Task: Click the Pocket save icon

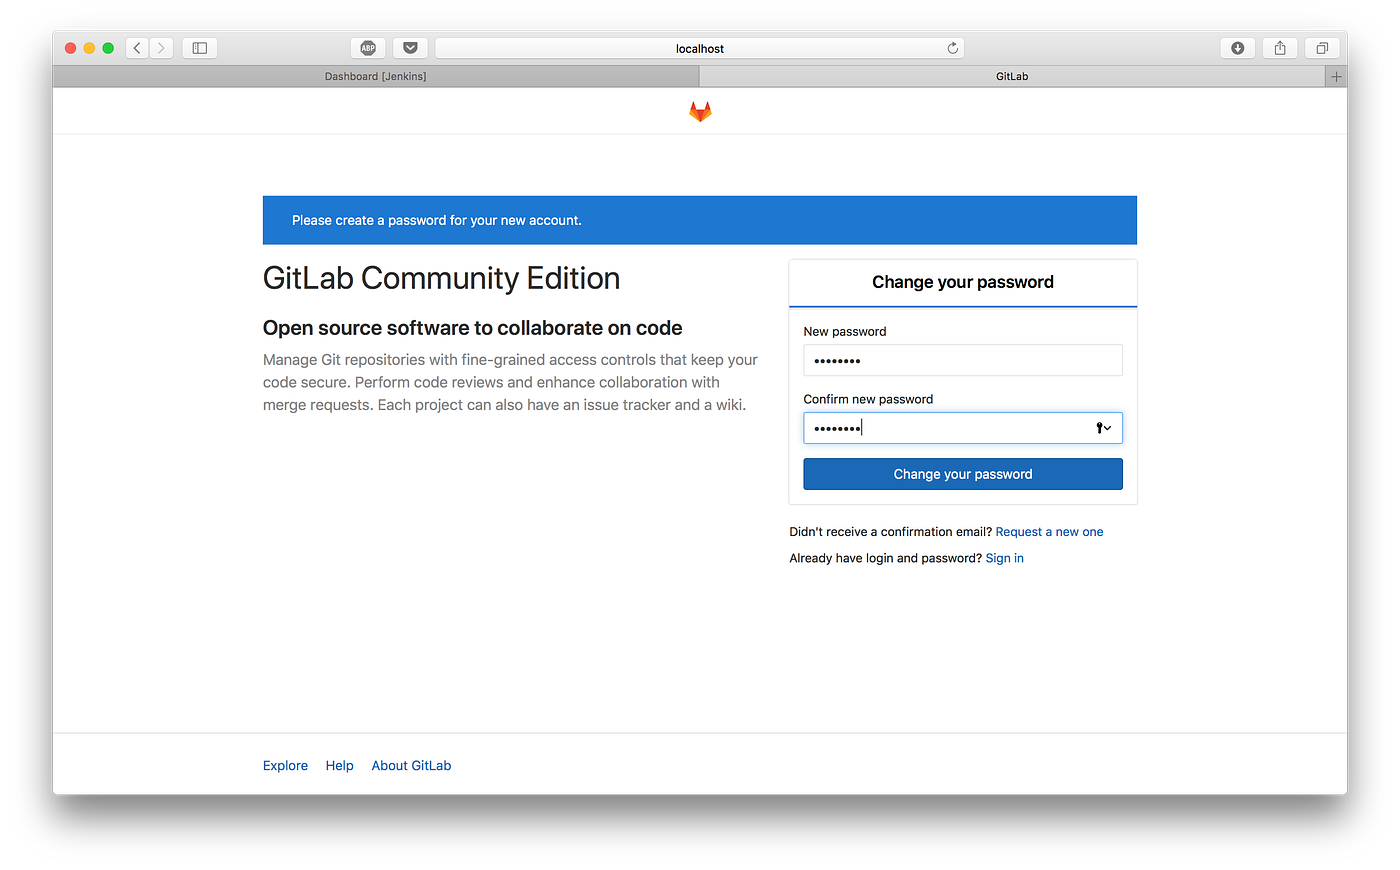Action: [x=410, y=47]
